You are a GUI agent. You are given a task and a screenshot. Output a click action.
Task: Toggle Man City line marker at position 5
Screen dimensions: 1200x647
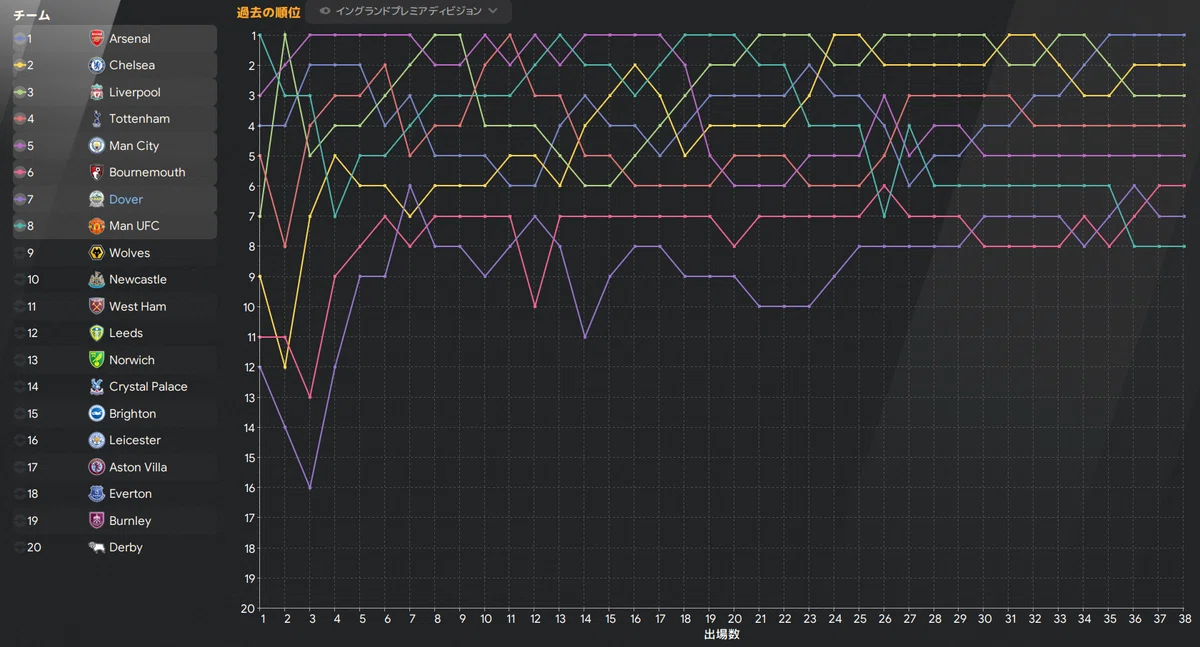pos(20,145)
